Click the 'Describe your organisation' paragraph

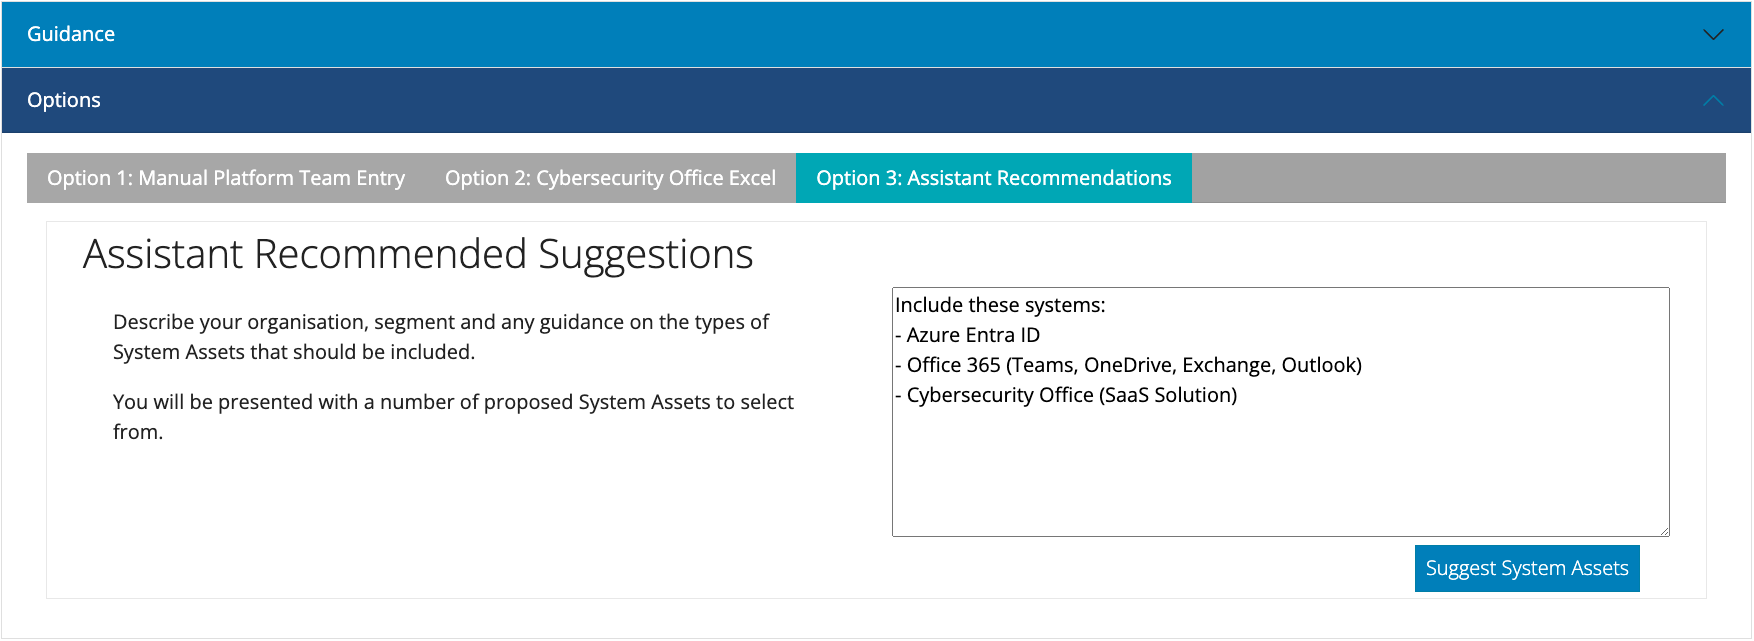point(441,337)
